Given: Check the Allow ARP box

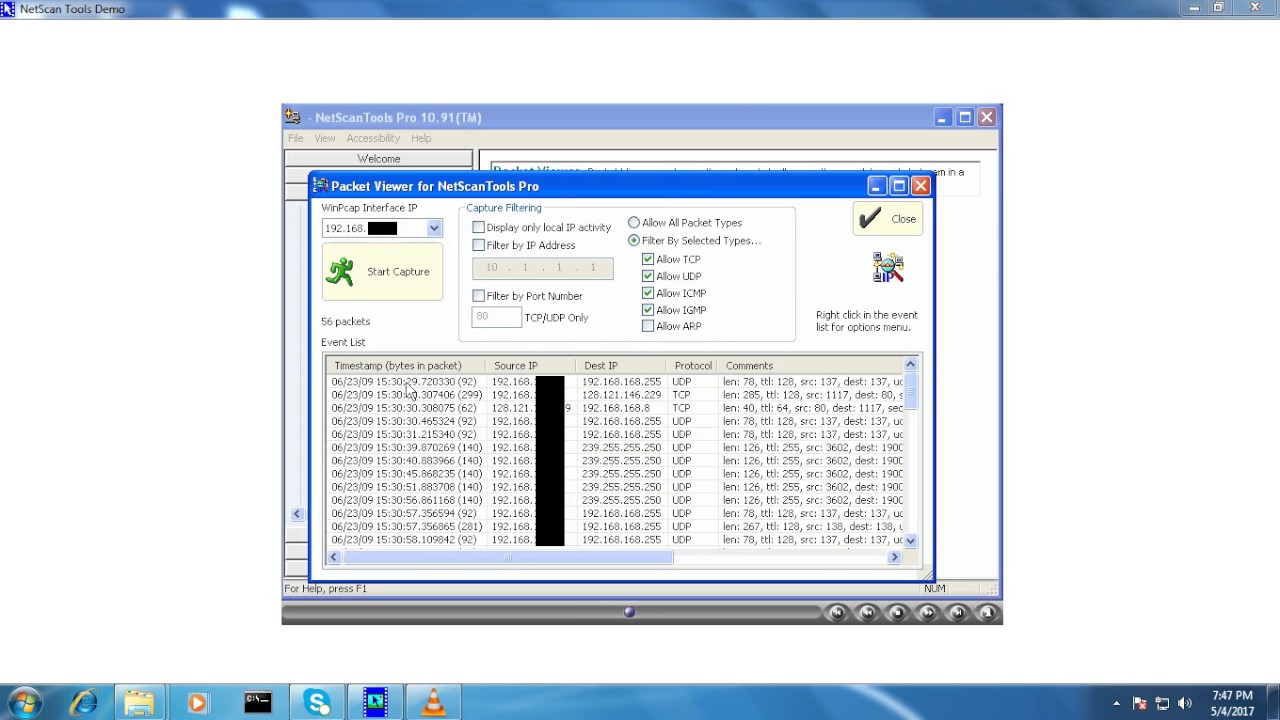Looking at the screenshot, I should tap(648, 326).
